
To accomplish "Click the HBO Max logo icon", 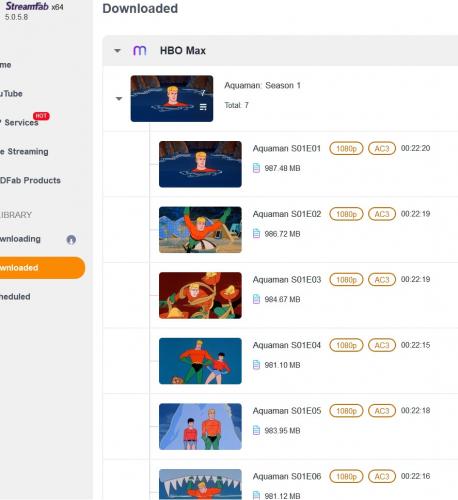I will (140, 51).
